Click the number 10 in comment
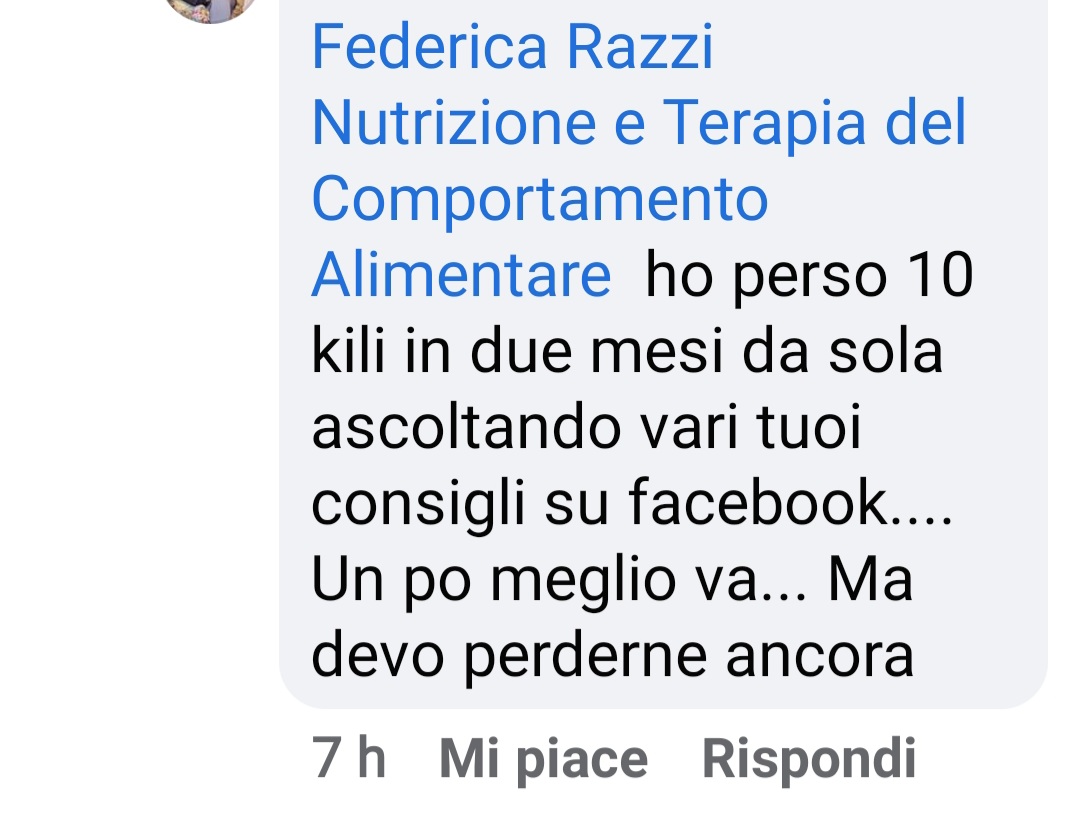 coord(940,274)
